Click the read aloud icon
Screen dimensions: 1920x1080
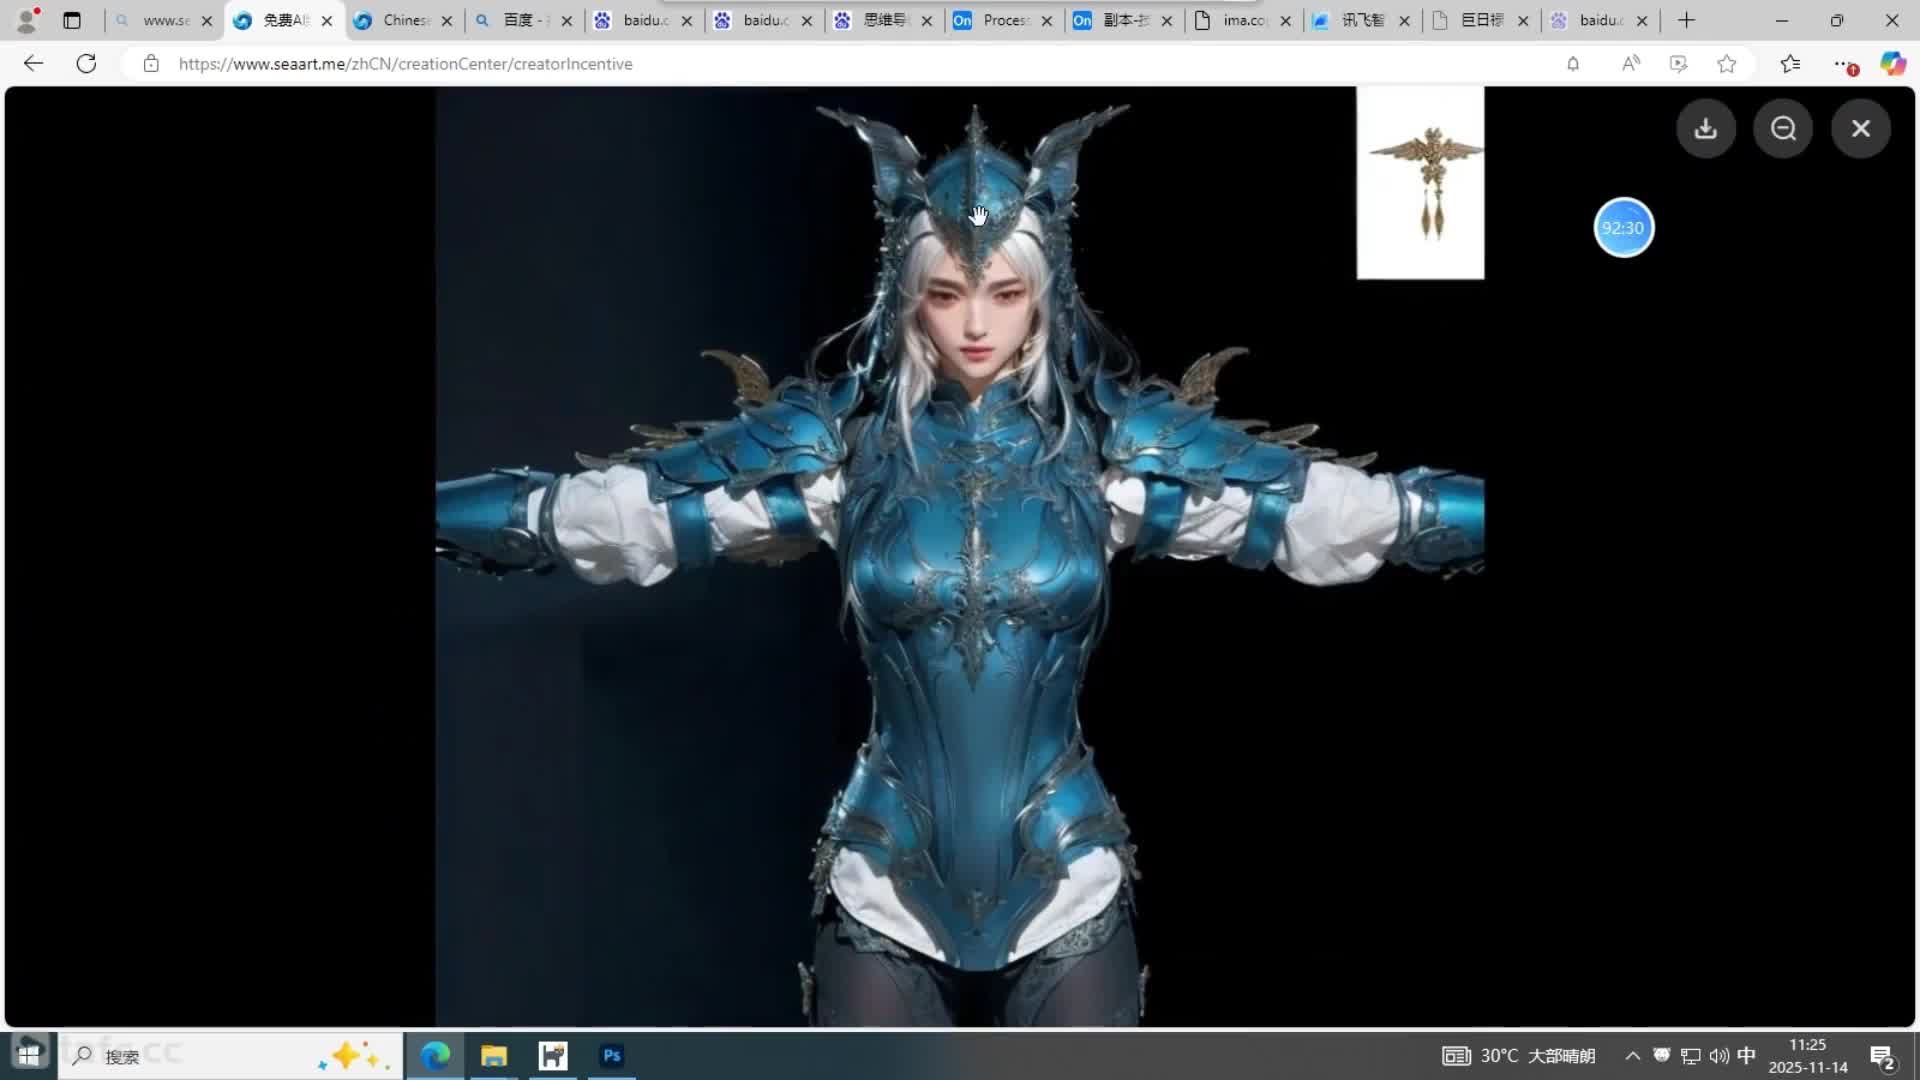click(x=1630, y=64)
